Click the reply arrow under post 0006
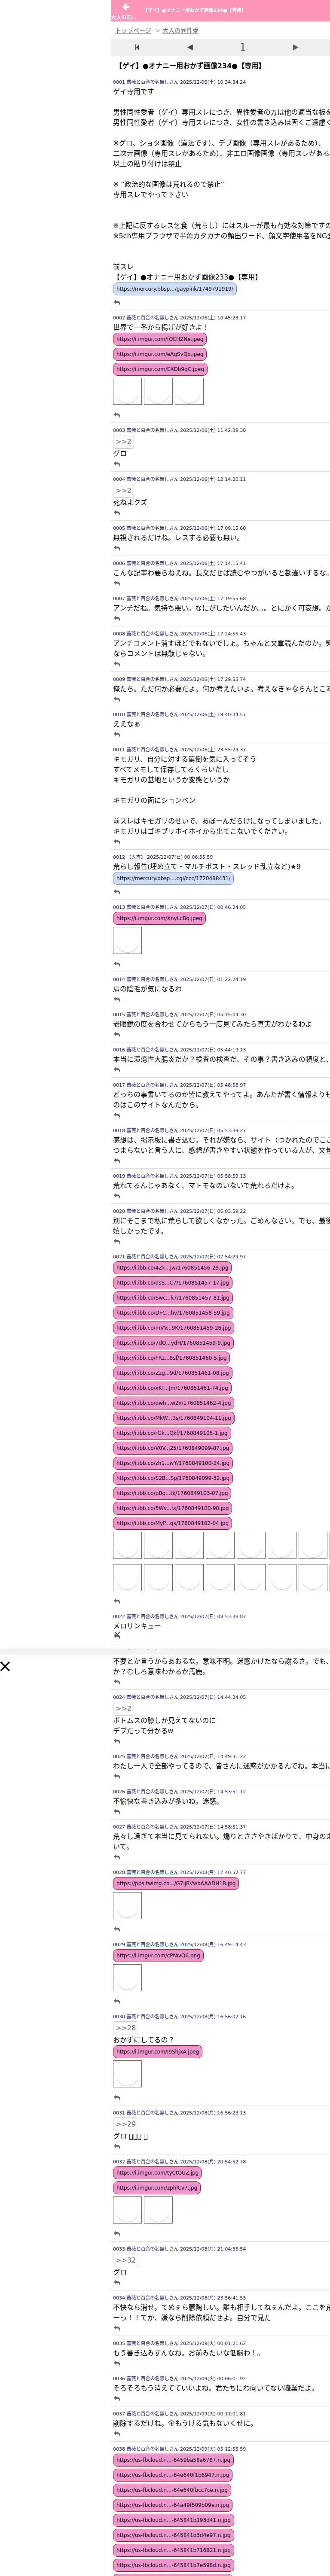The height and width of the screenshot is (2576, 330). tap(117, 583)
